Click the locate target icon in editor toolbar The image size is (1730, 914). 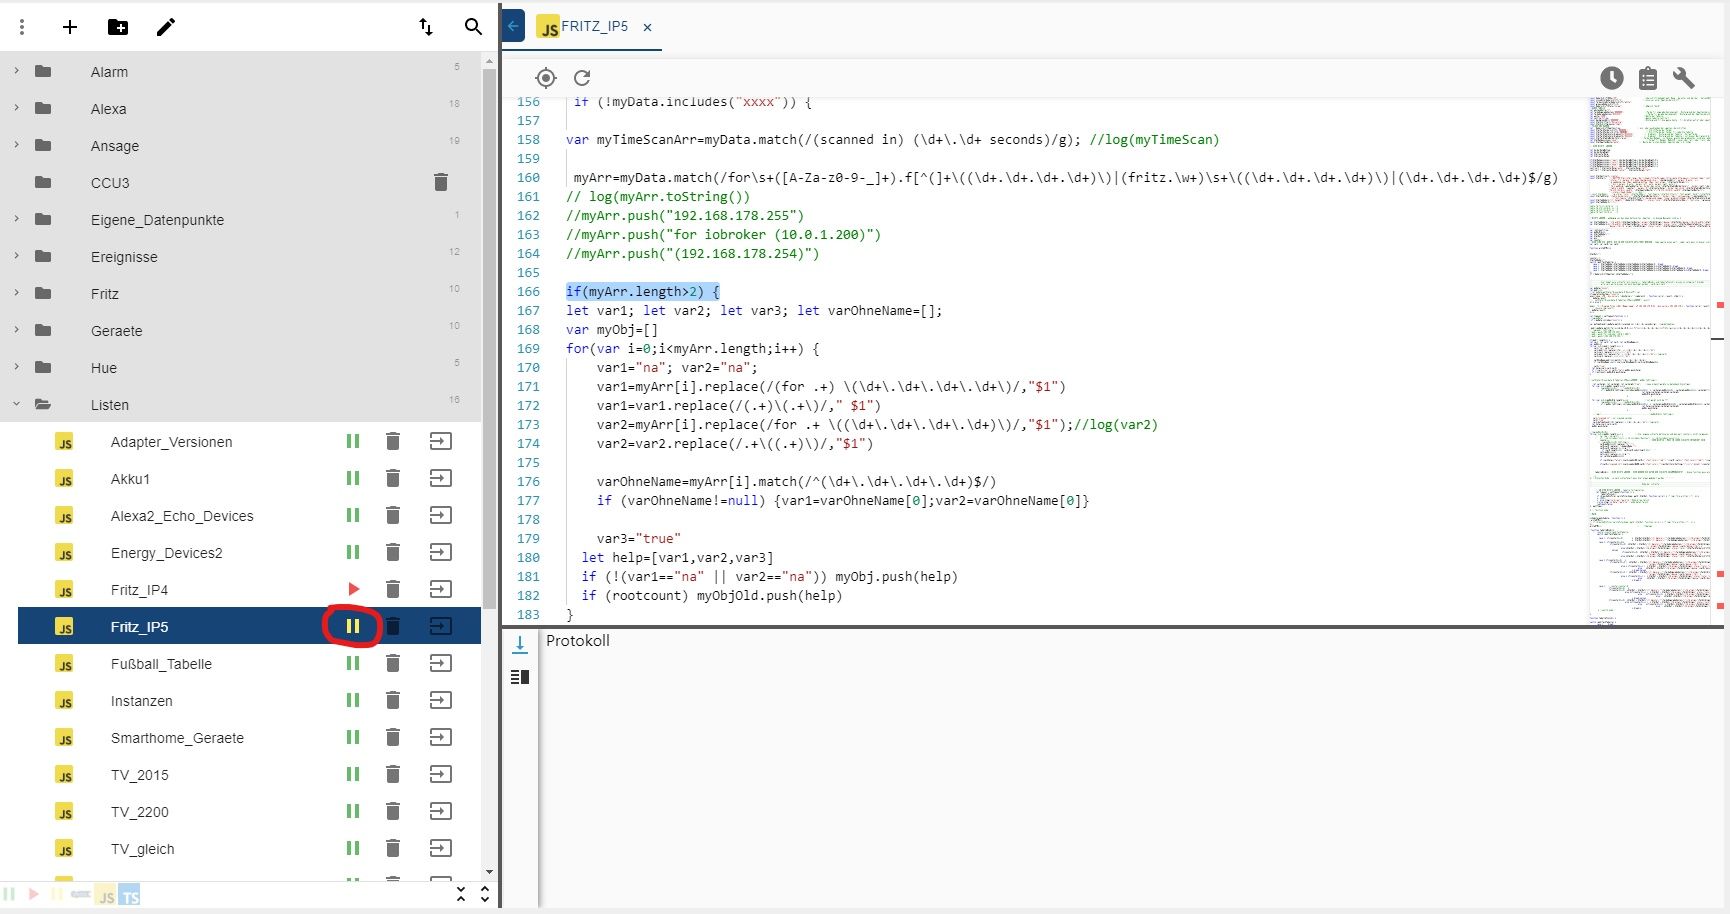coord(545,78)
